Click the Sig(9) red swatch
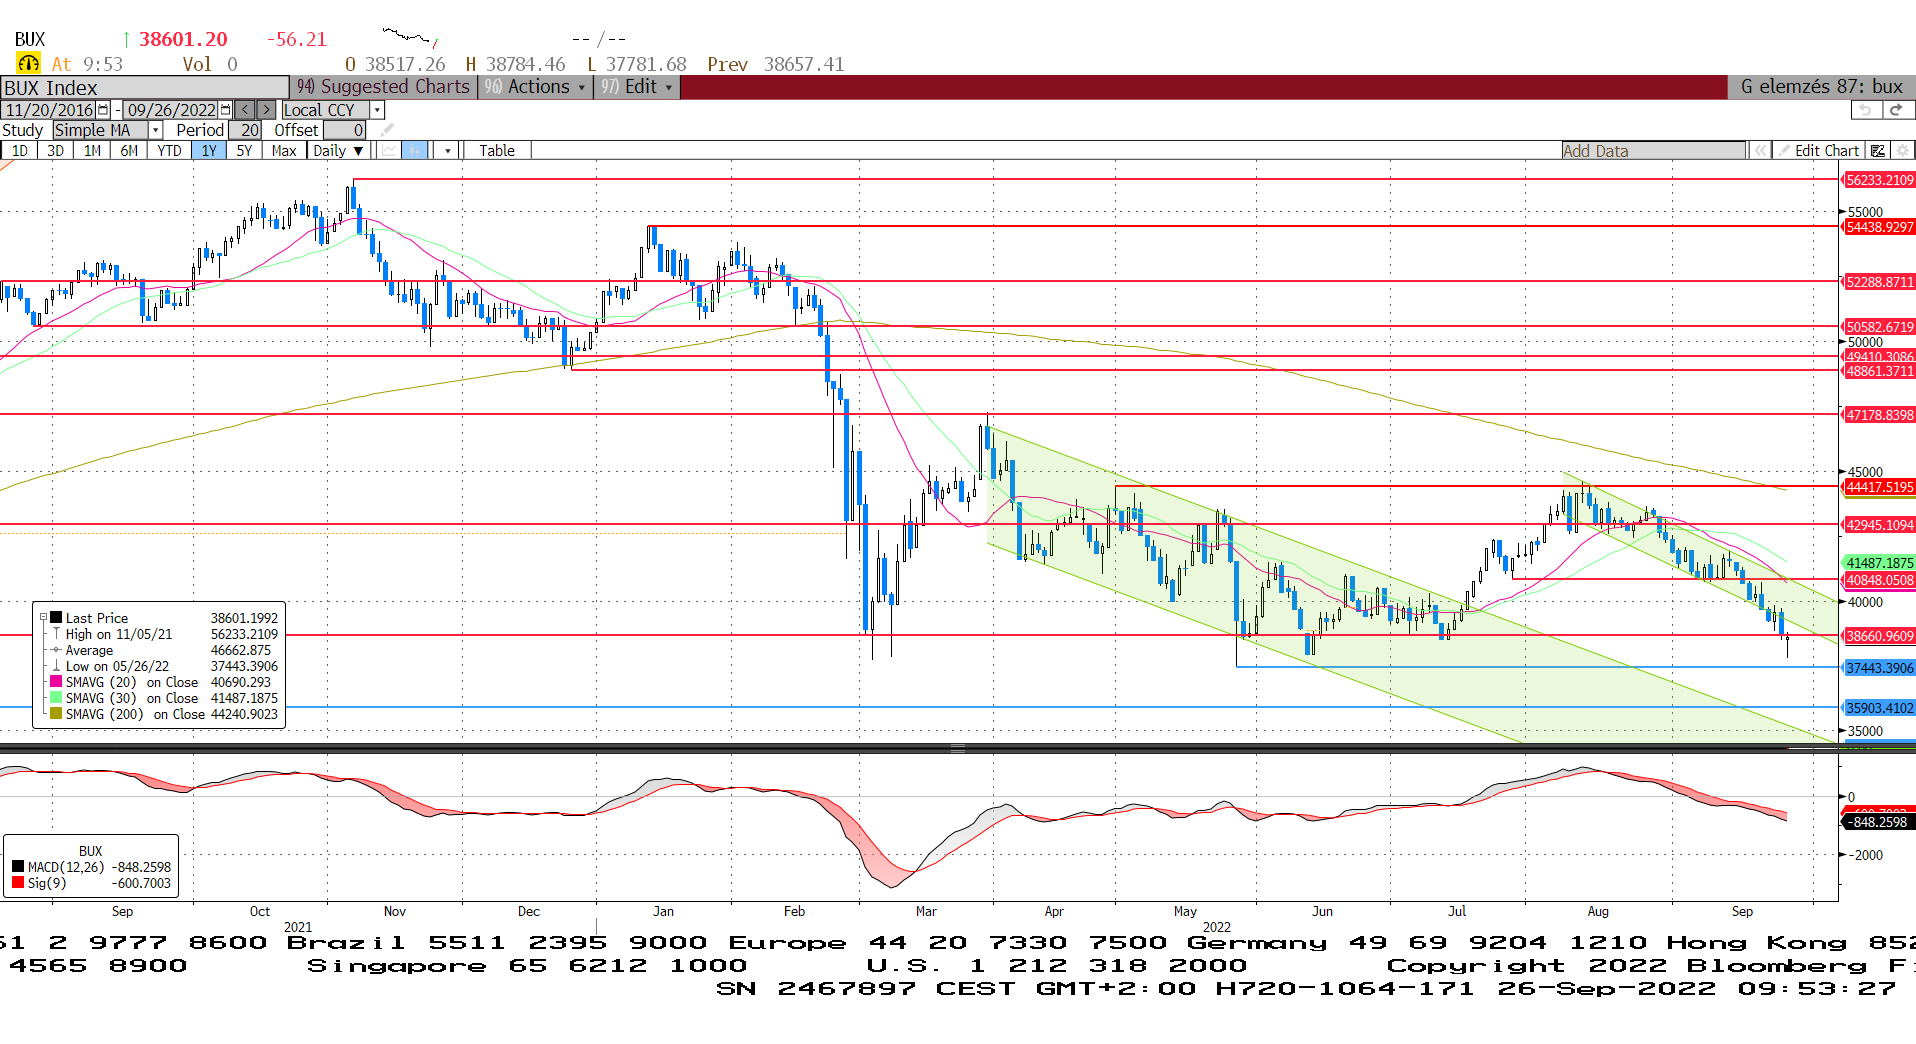The image size is (1916, 1044). pyautogui.click(x=18, y=883)
